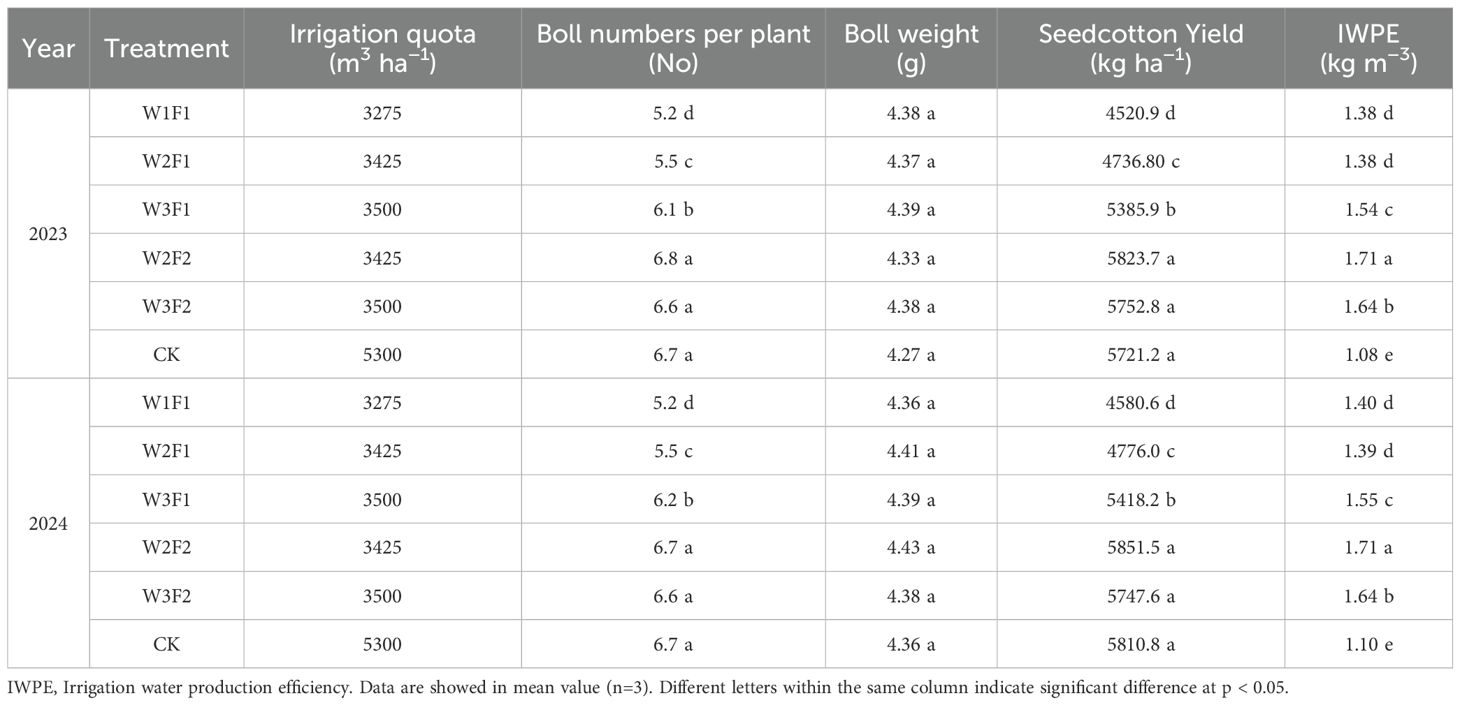The height and width of the screenshot is (705, 1460).
Task: Click the IWPE column header
Action: (x=1367, y=48)
